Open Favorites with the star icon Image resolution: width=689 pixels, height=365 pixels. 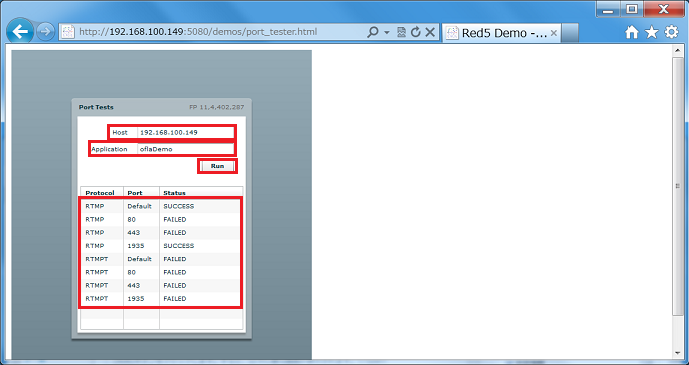651,32
